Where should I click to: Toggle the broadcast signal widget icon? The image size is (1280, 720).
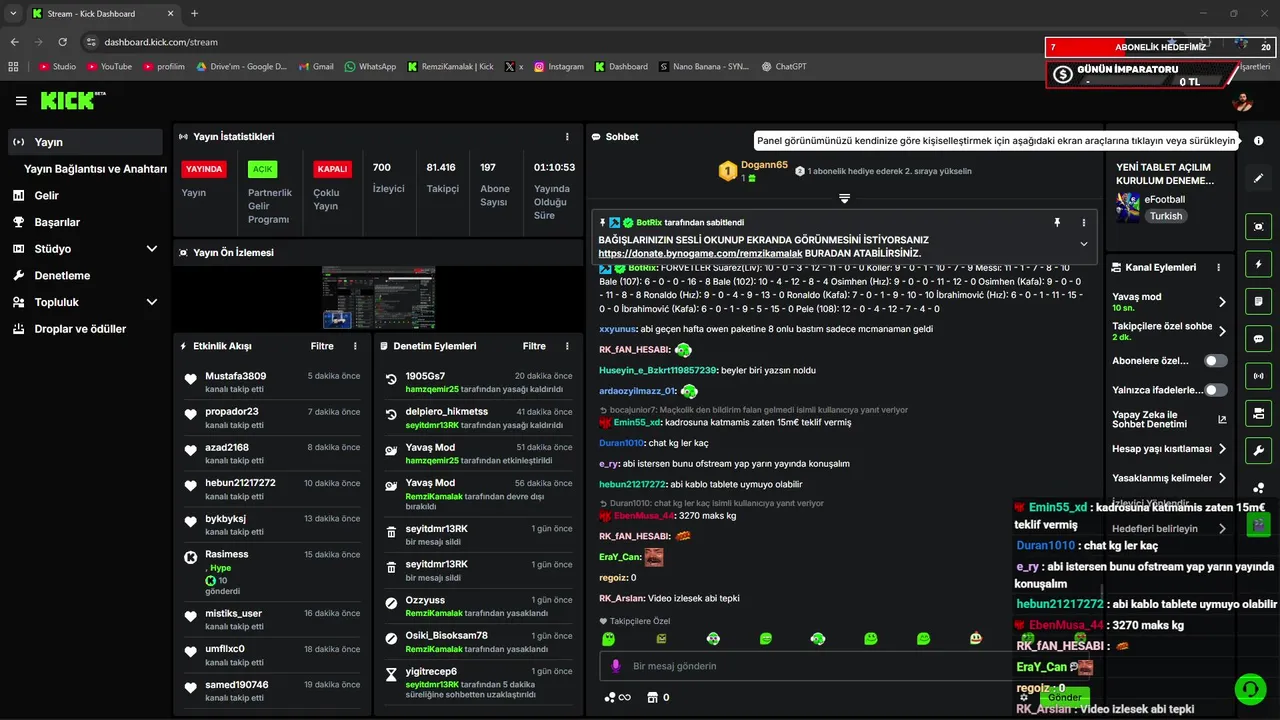click(x=1258, y=376)
